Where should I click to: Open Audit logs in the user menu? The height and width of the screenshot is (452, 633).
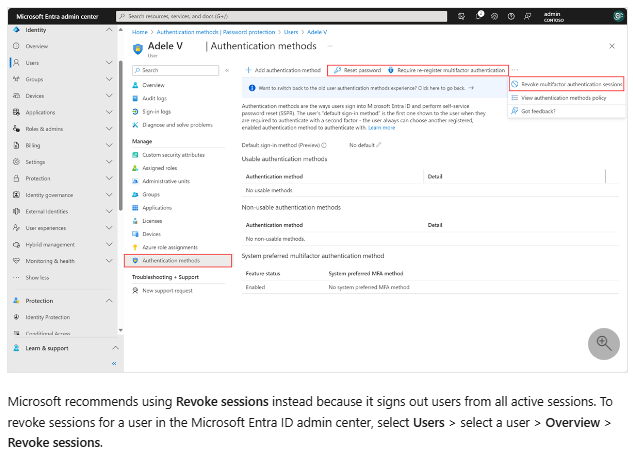pos(154,98)
